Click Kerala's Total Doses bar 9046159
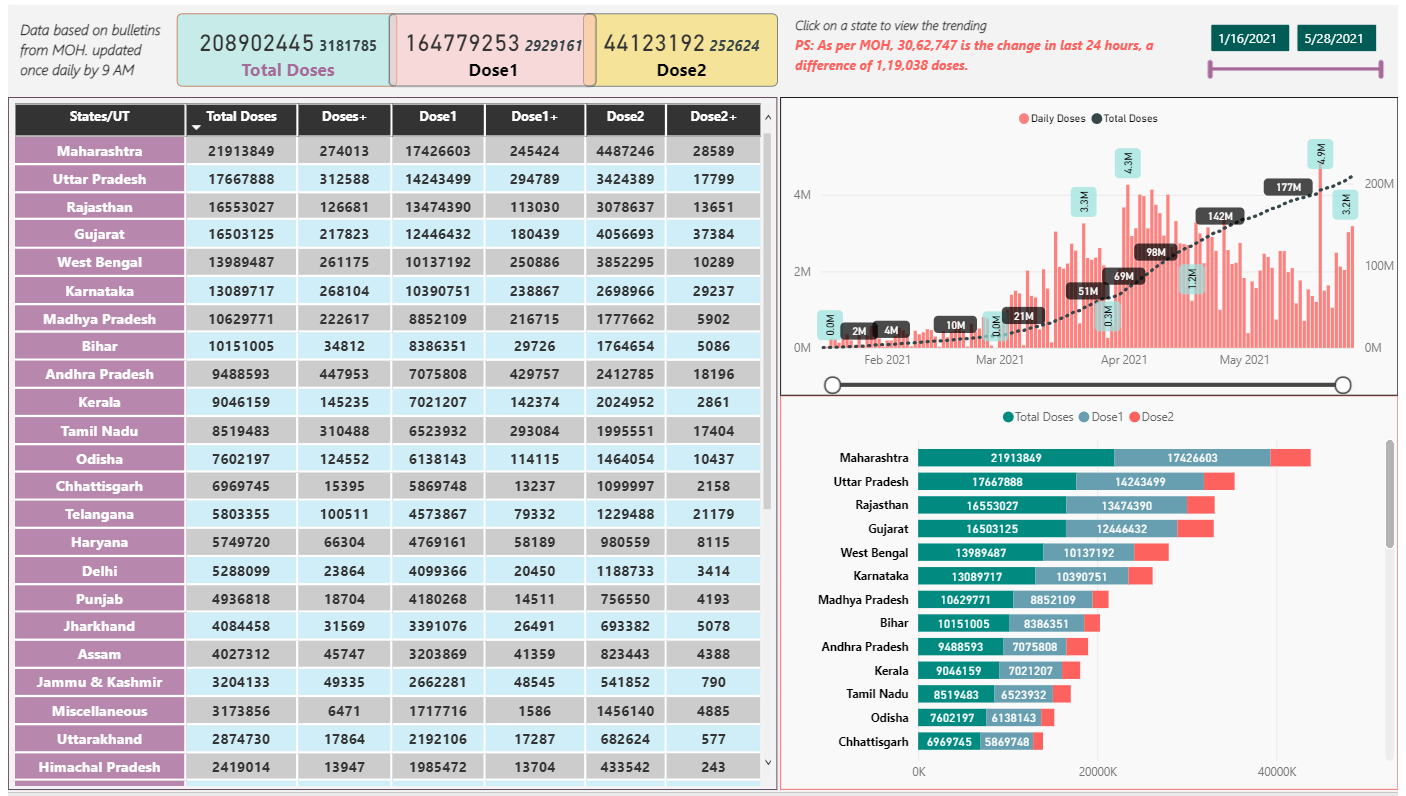Viewport: 1406px width, 796px height. 959,670
